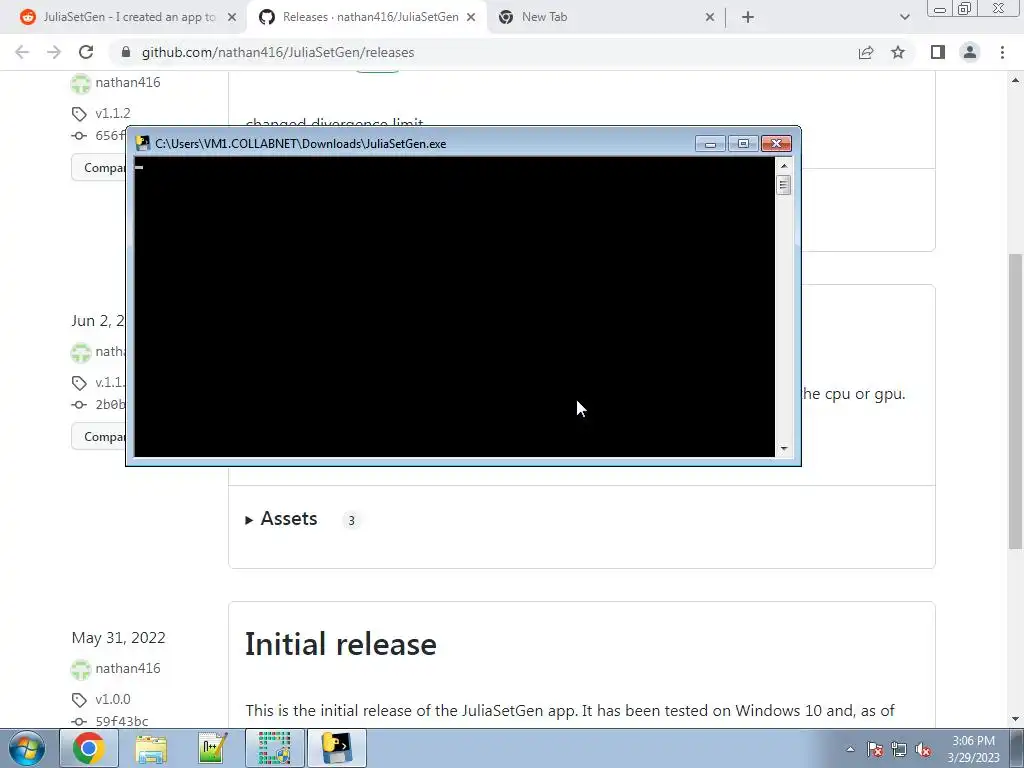The height and width of the screenshot is (768, 1024).
Task: Close the JuliaSetGen.exe console window
Action: click(x=776, y=144)
